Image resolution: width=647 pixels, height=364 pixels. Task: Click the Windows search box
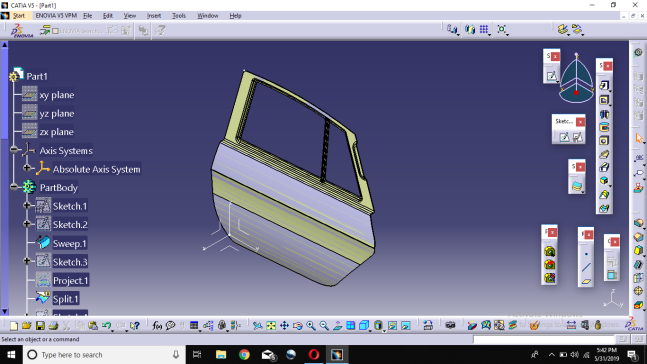point(103,355)
